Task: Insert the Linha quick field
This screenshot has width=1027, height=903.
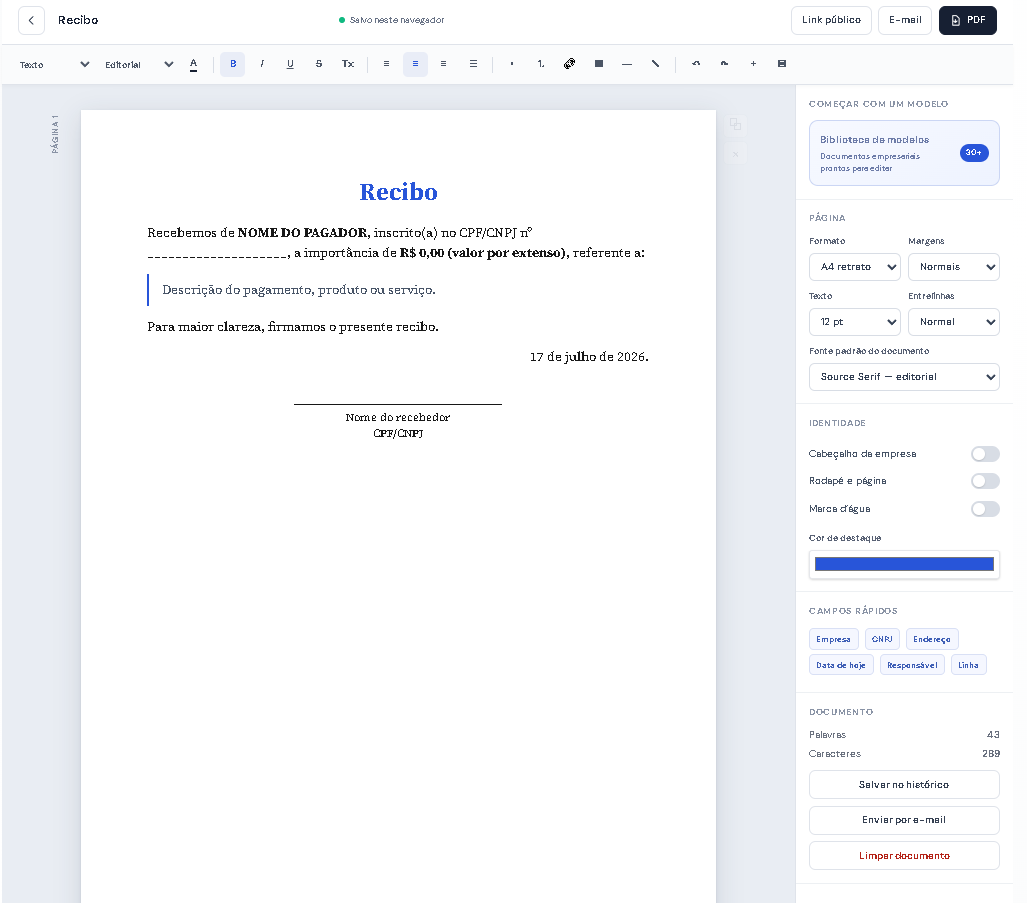Action: pyautogui.click(x=969, y=665)
